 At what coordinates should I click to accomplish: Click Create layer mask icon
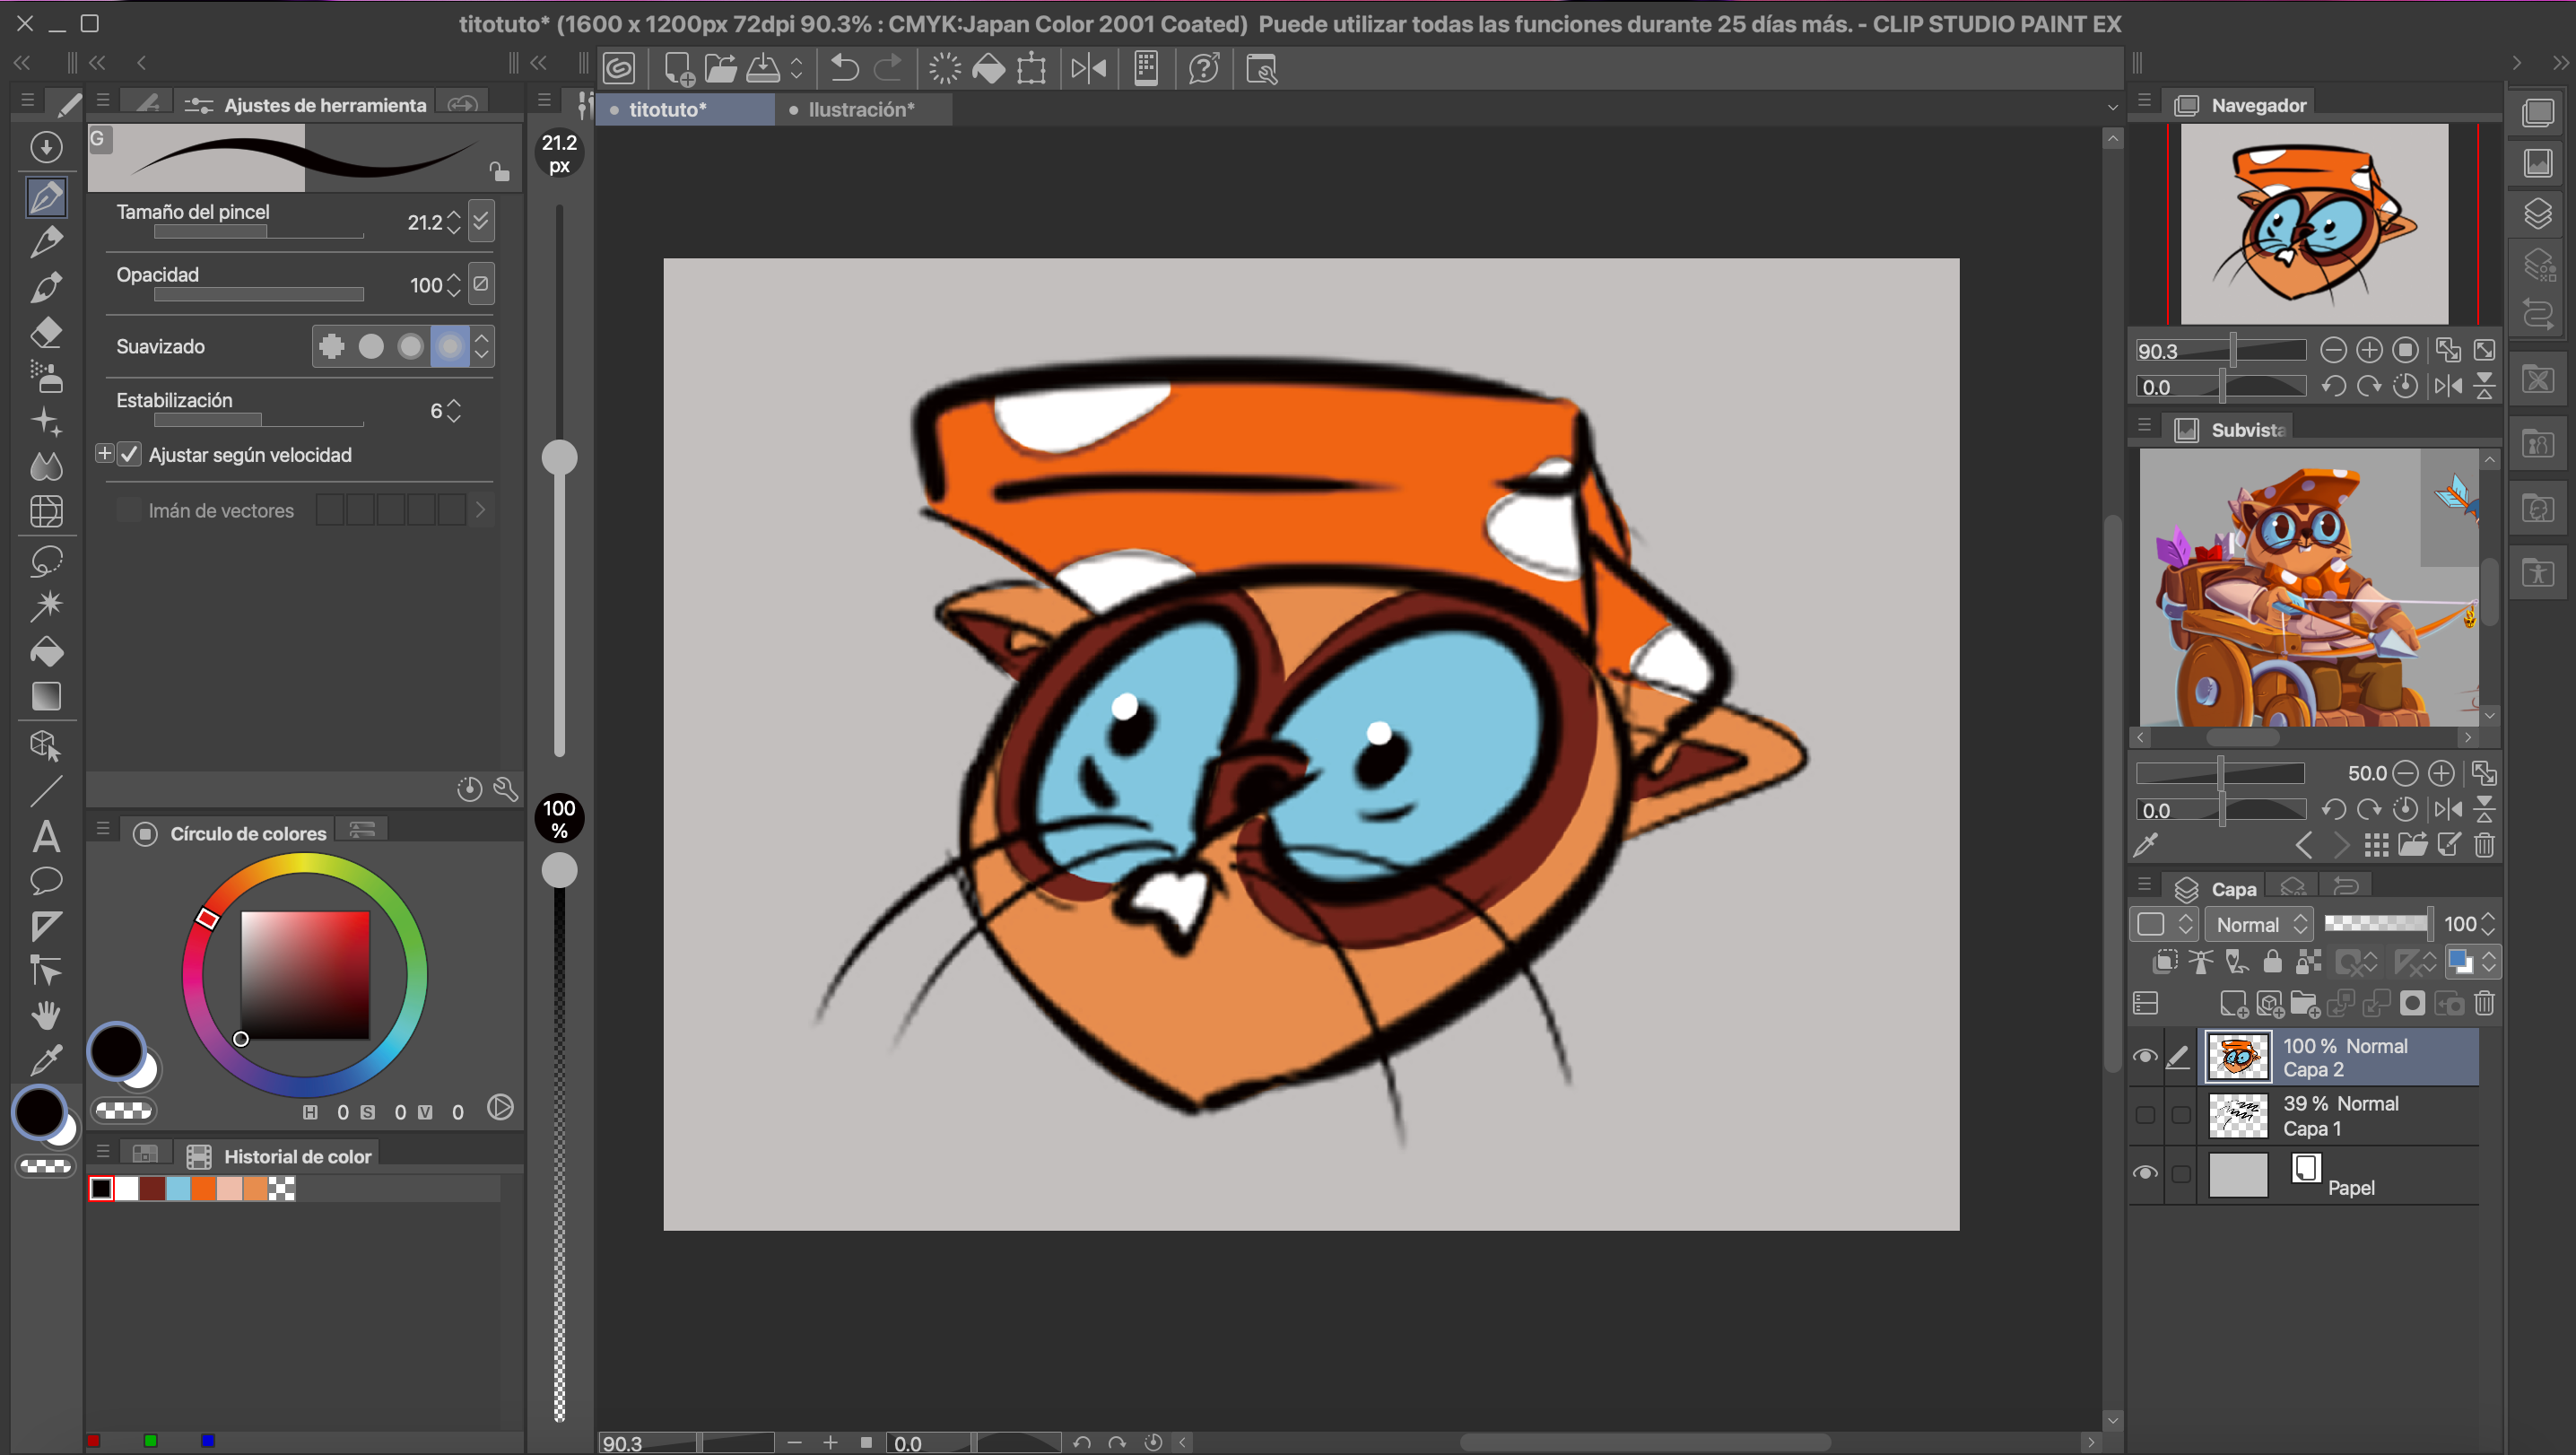(2413, 1003)
